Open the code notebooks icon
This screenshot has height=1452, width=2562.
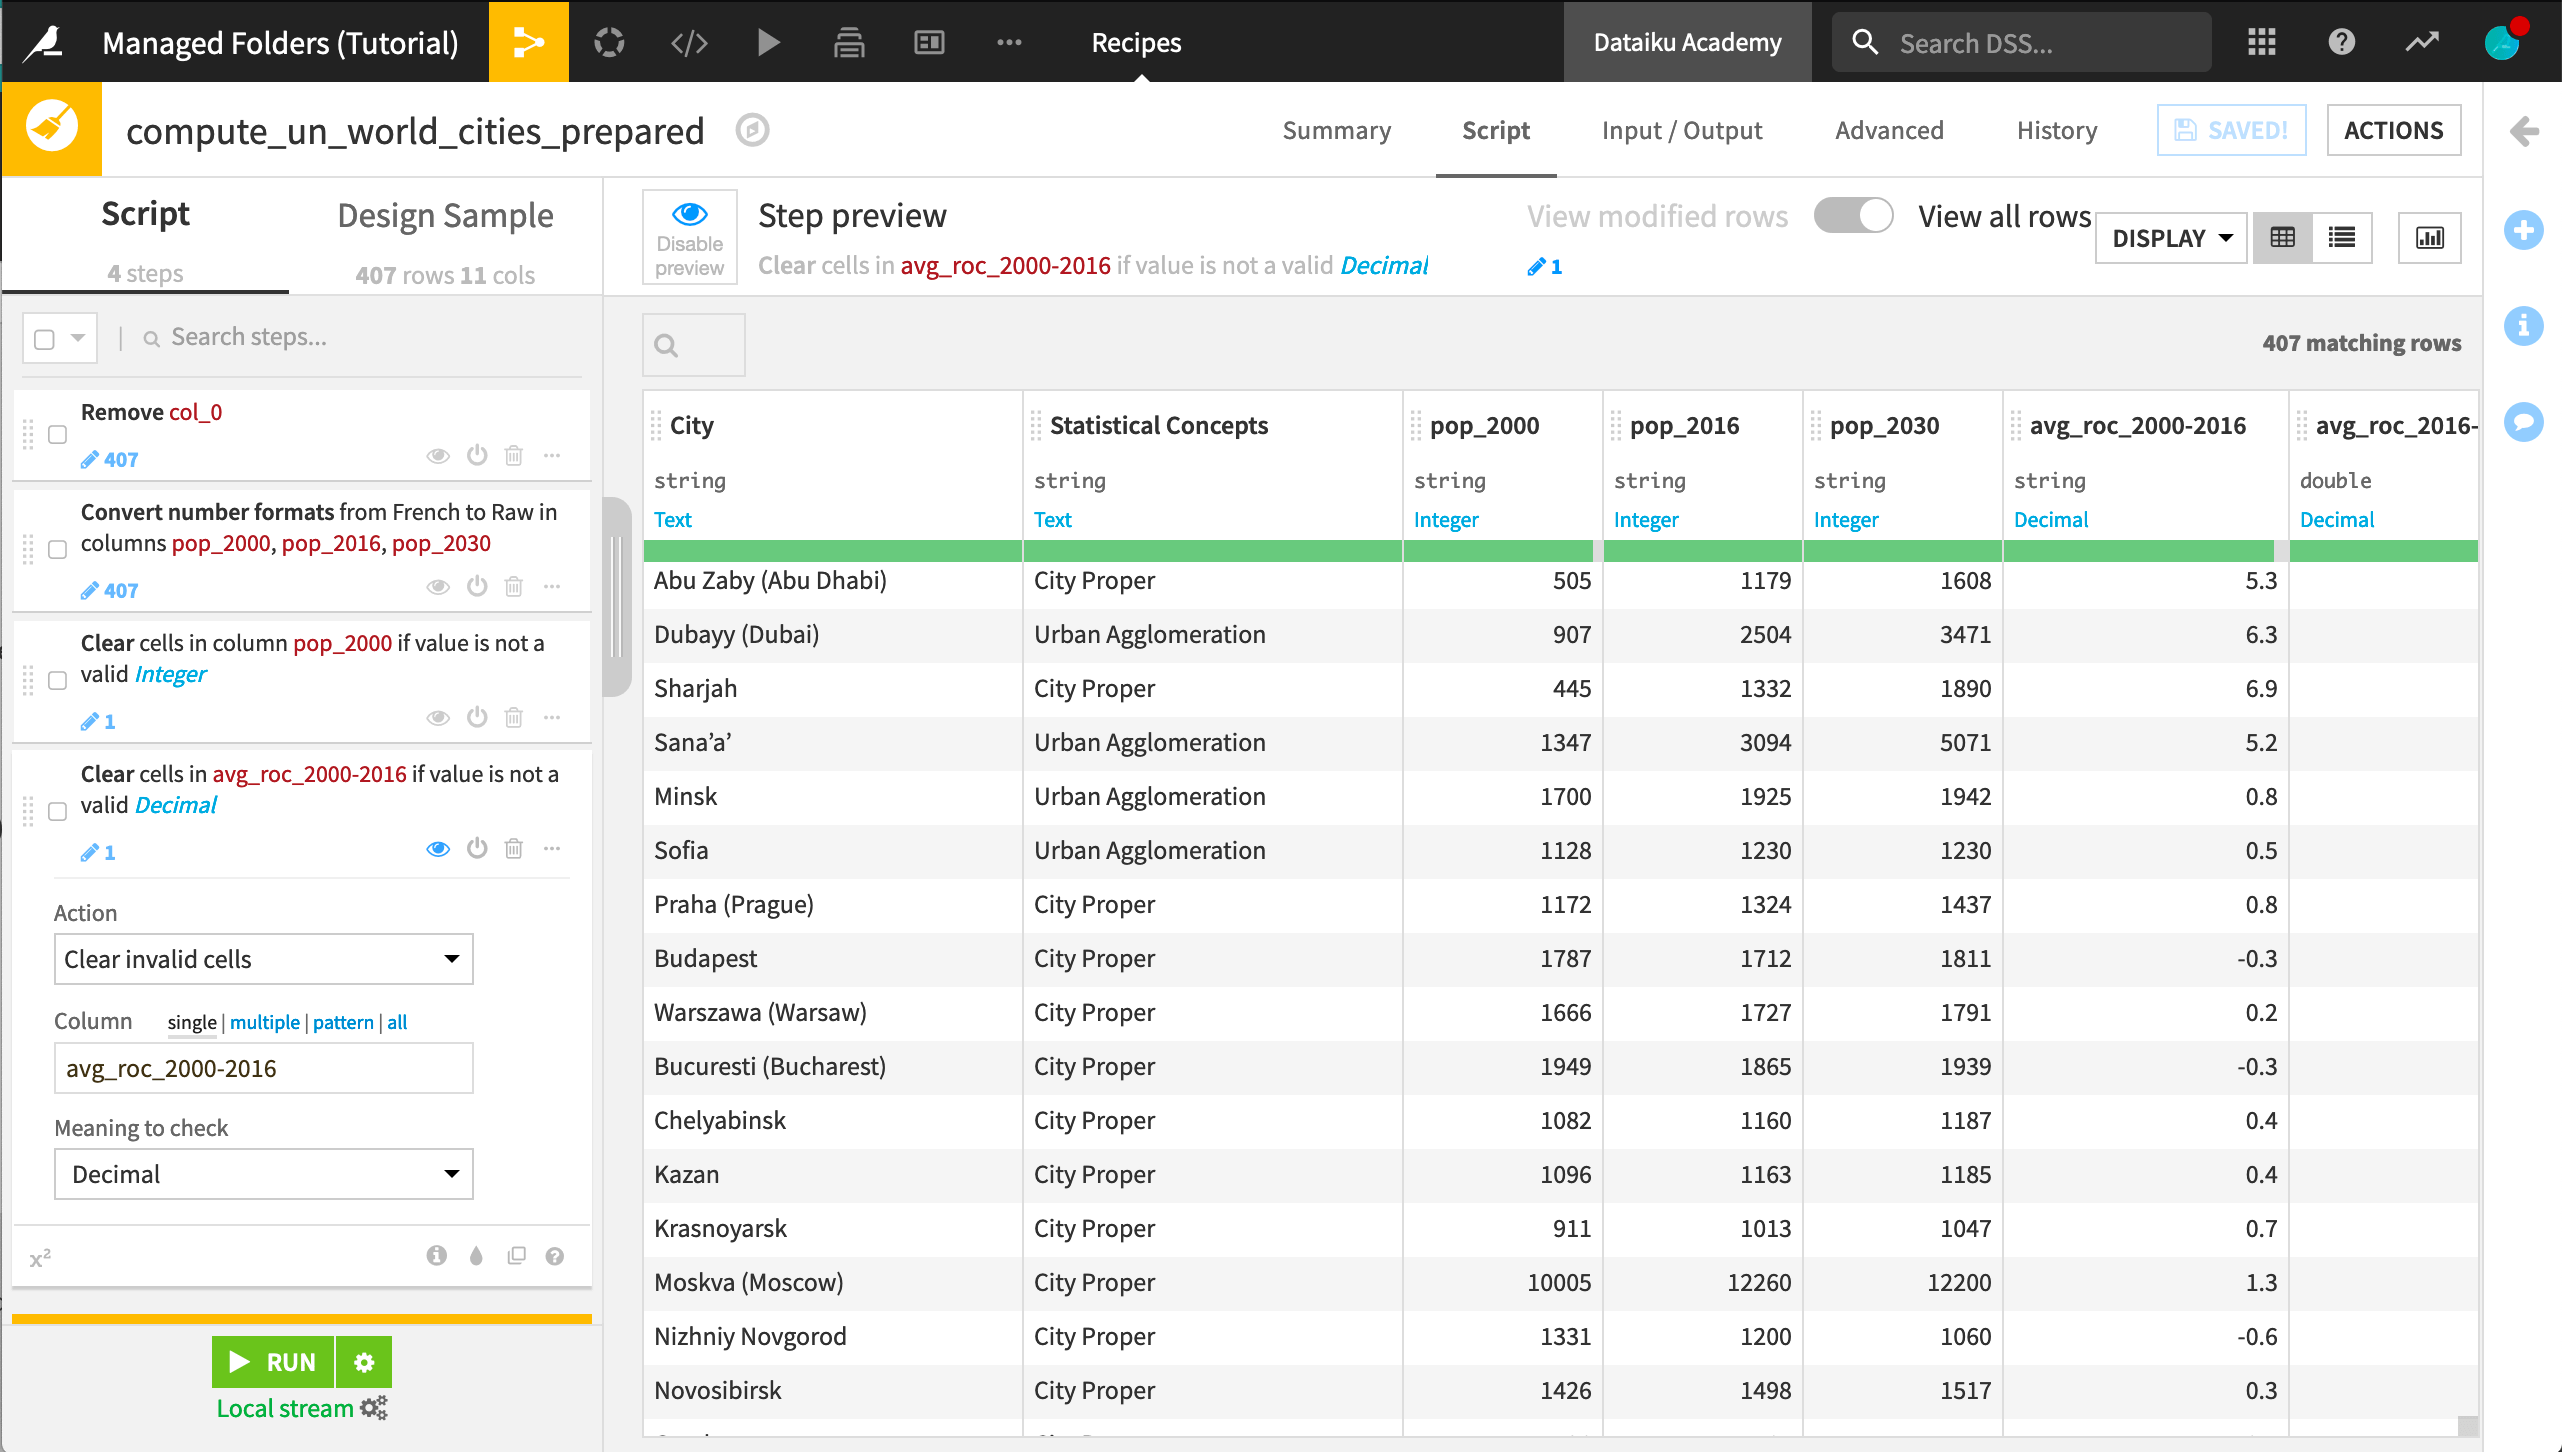point(688,41)
